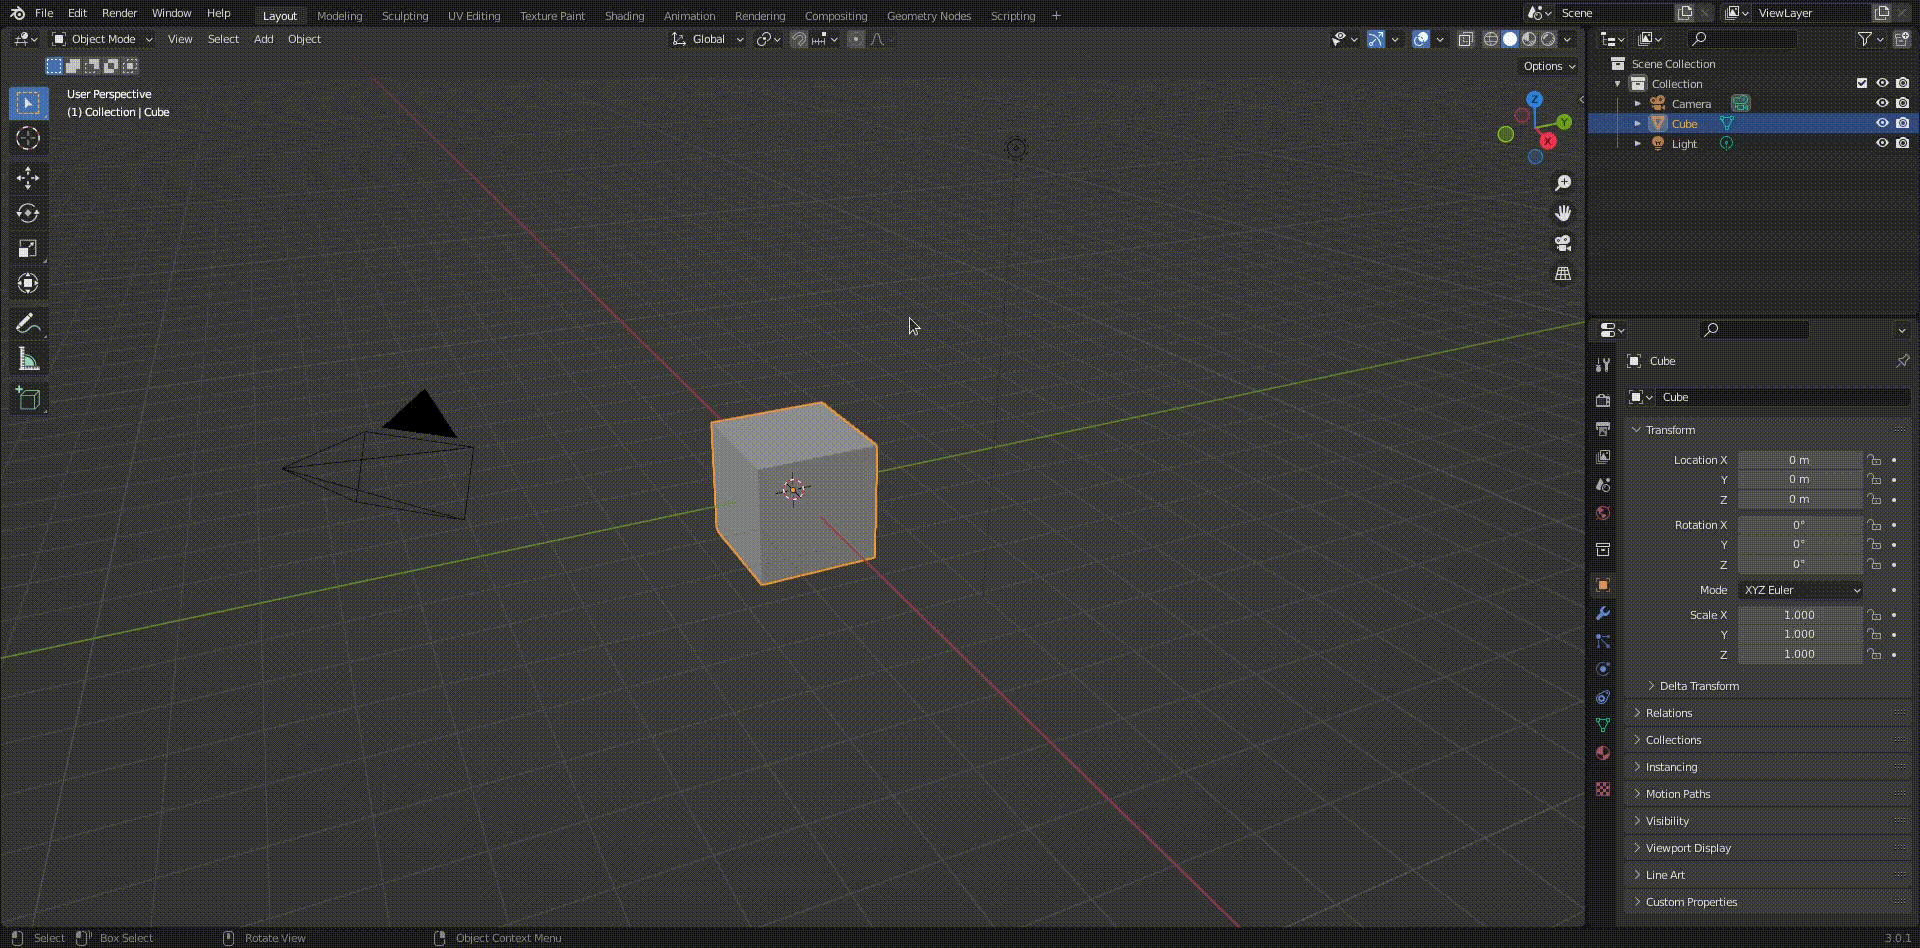Image resolution: width=1920 pixels, height=948 pixels.
Task: Activate the Rotate tool
Action: [28, 213]
